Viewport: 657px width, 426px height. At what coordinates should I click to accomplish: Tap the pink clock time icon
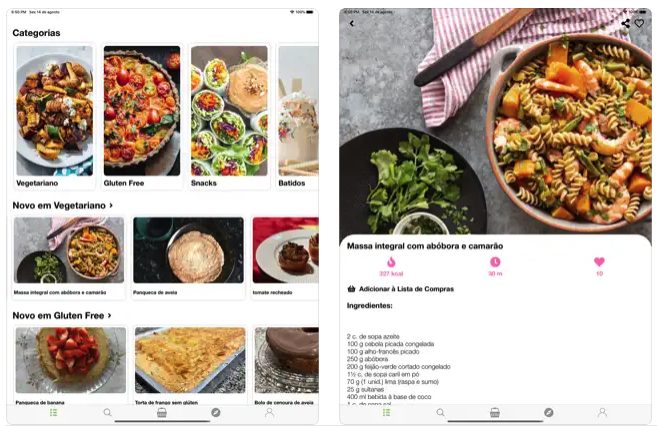[x=495, y=262]
